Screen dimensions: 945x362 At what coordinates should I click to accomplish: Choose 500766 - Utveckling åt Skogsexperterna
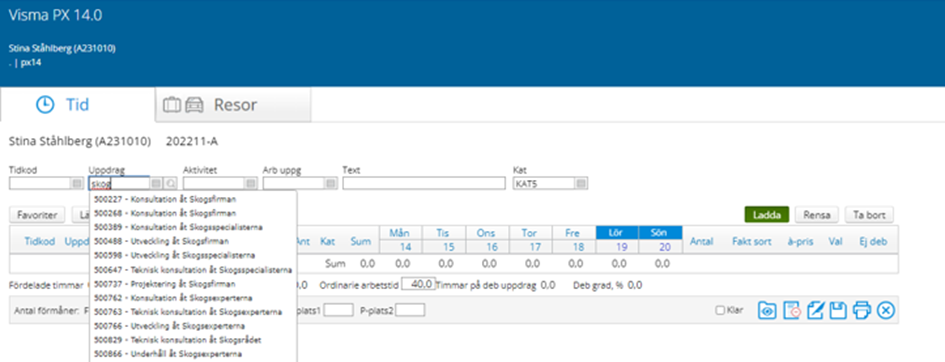tap(169, 326)
